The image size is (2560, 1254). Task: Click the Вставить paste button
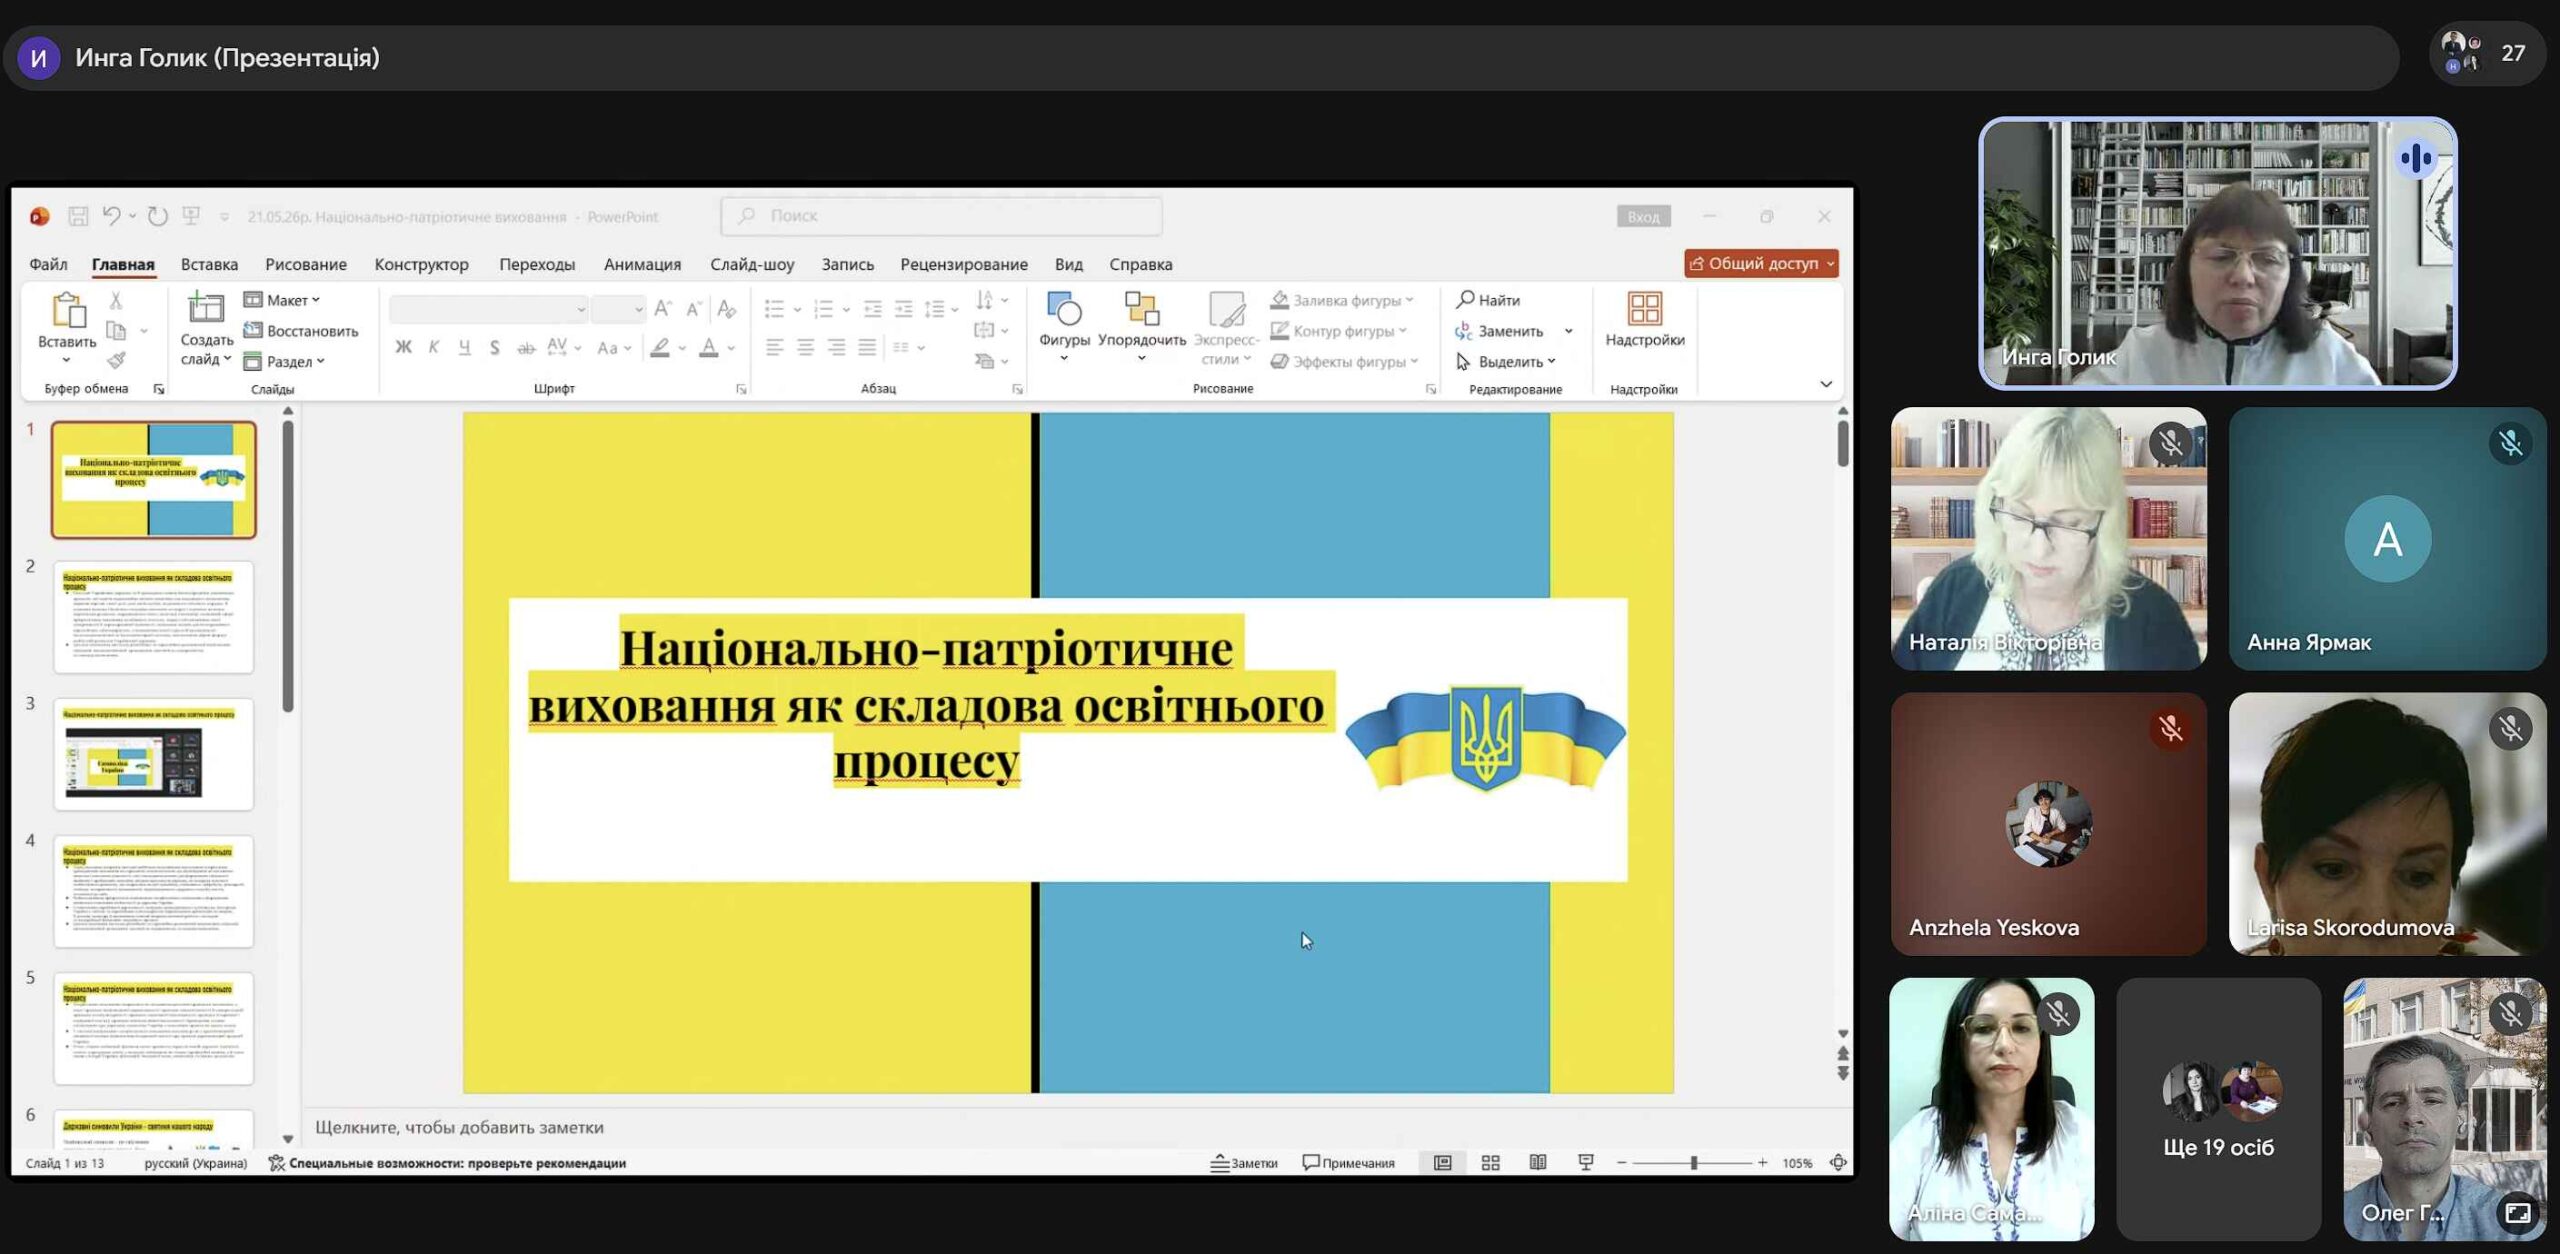[67, 327]
